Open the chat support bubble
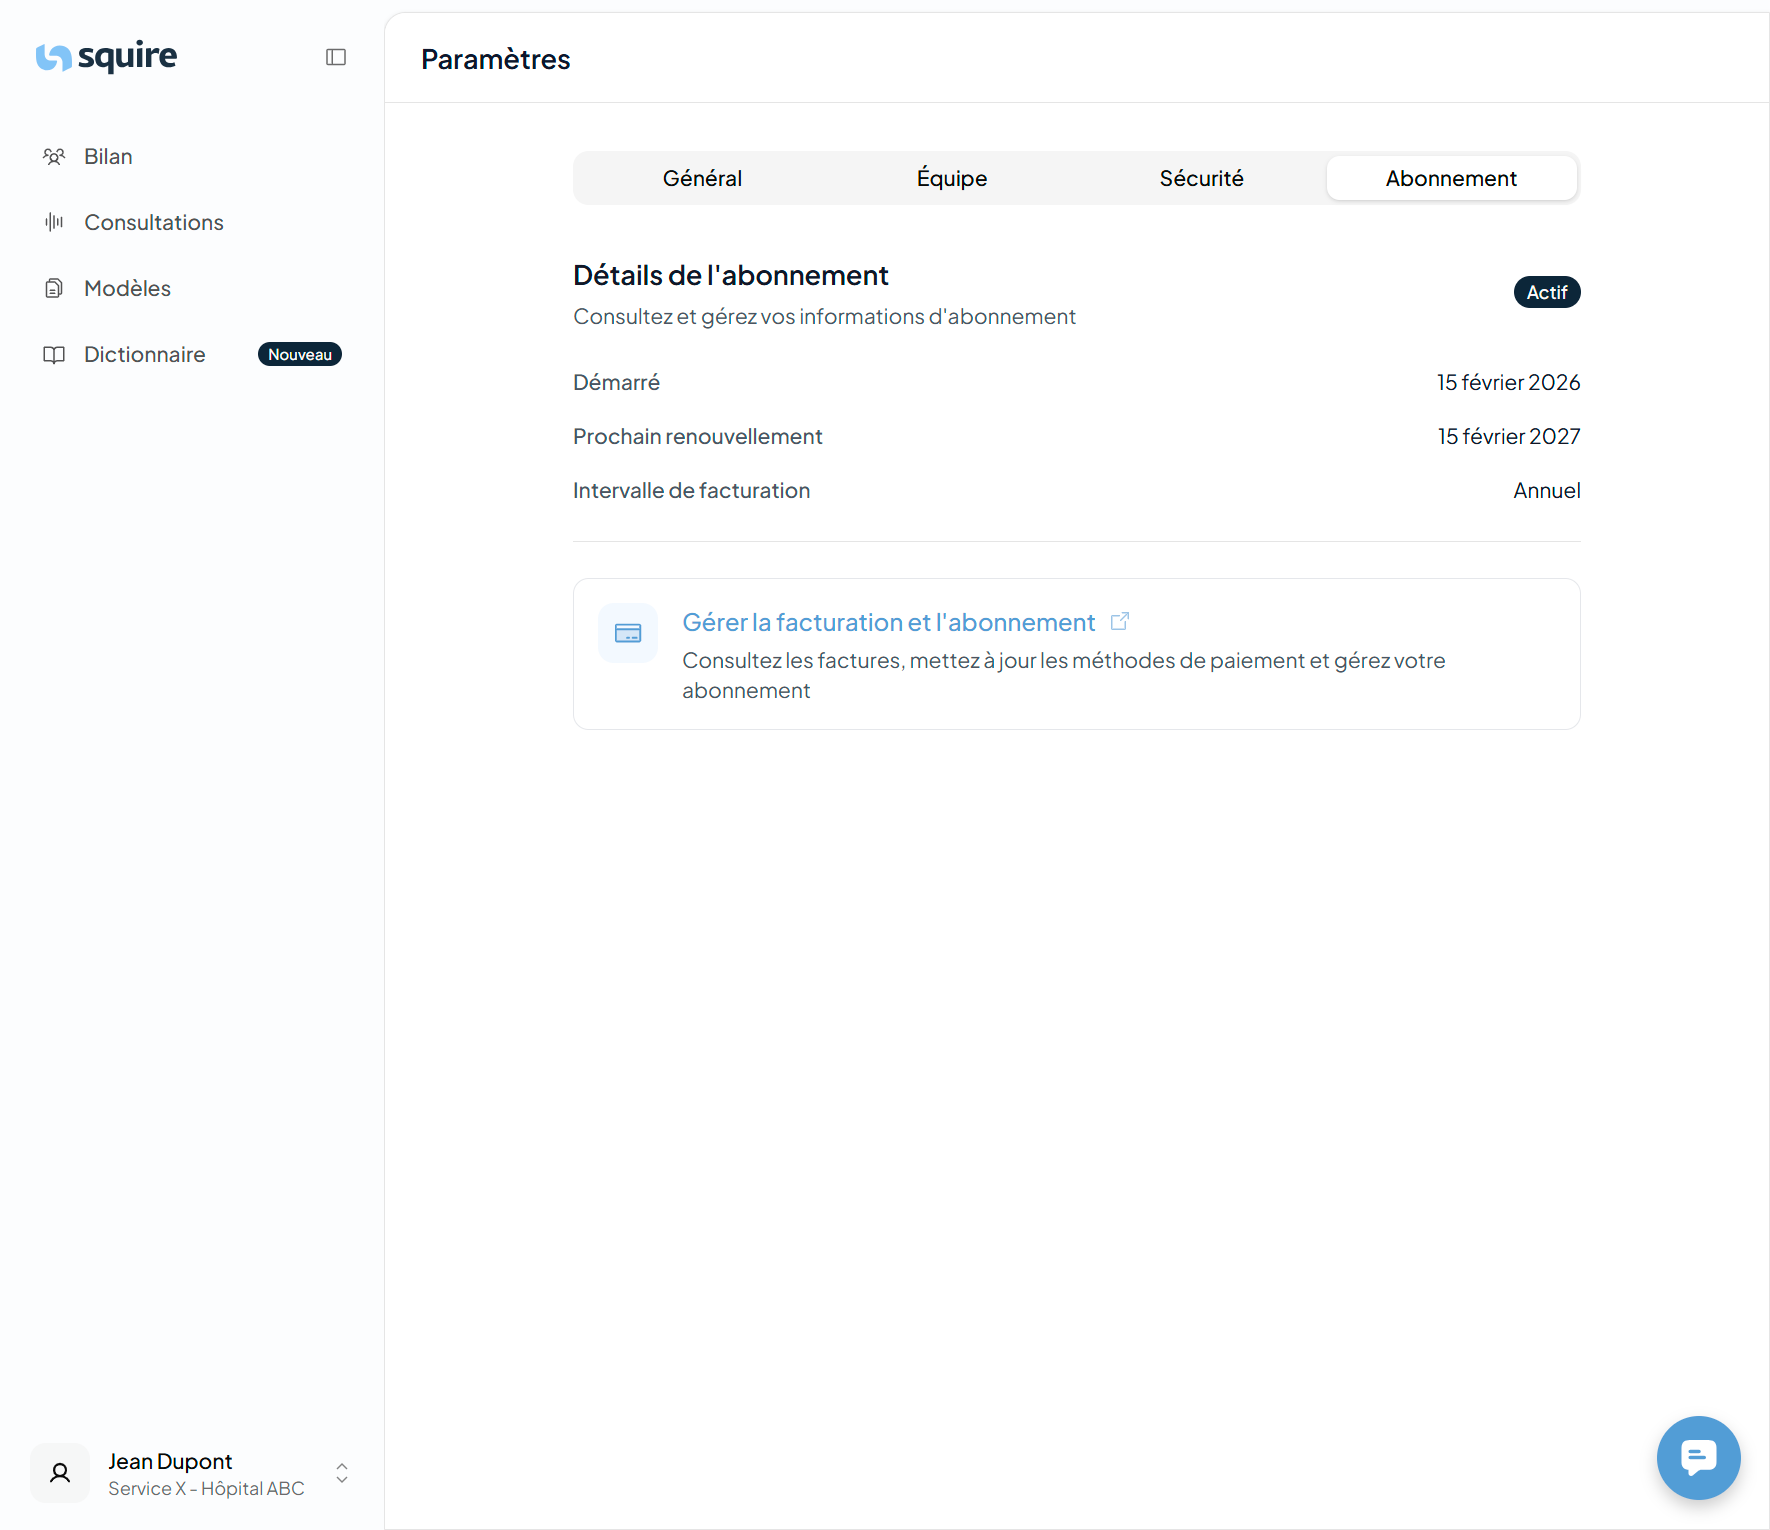Viewport: 1770px width, 1530px height. 1698,1457
